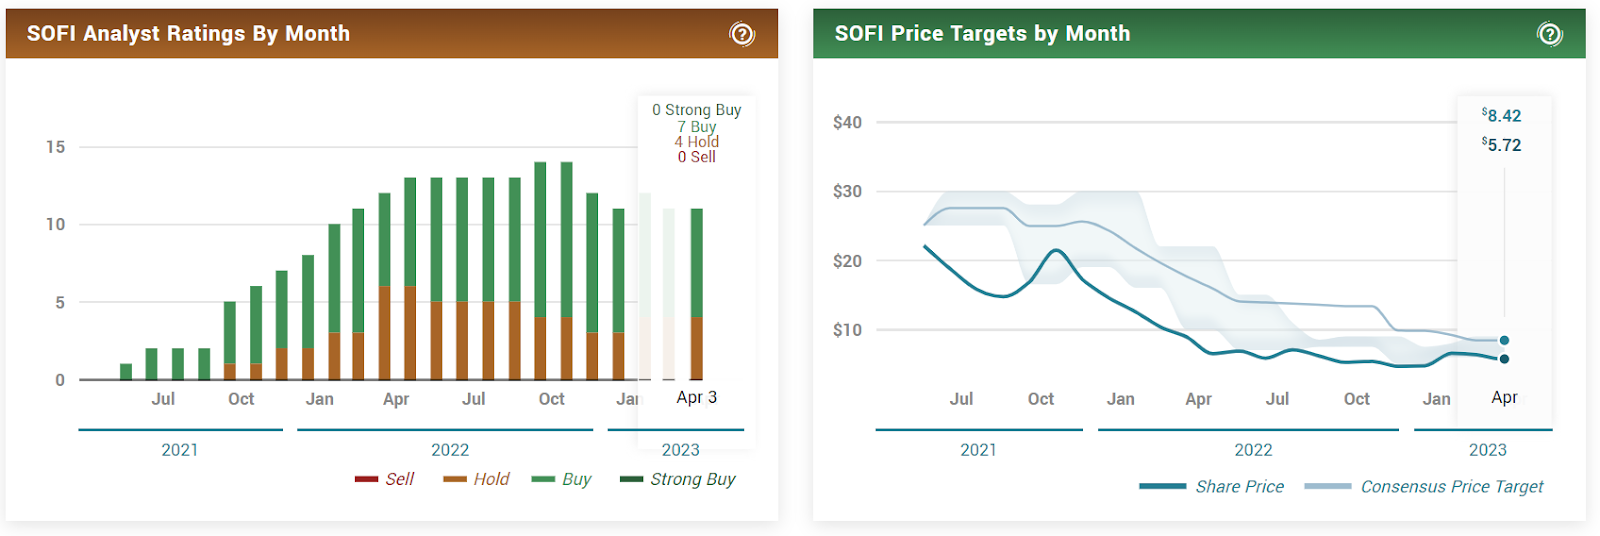The height and width of the screenshot is (536, 1600).
Task: Click help icon on Price Targets panel
Action: tap(1549, 34)
